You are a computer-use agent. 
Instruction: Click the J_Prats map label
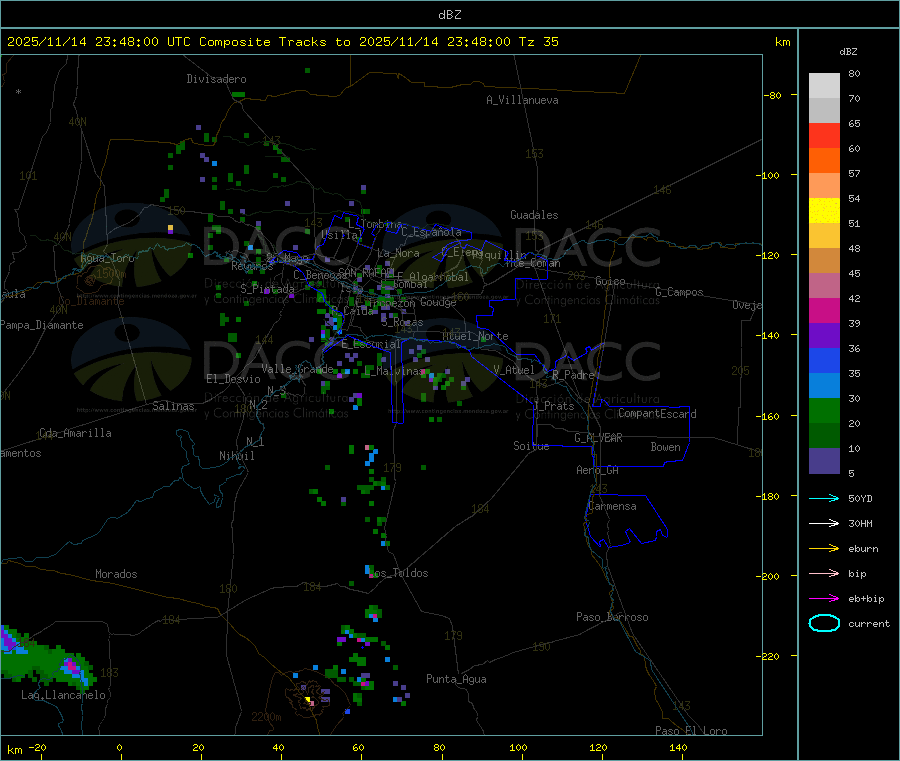pos(553,406)
